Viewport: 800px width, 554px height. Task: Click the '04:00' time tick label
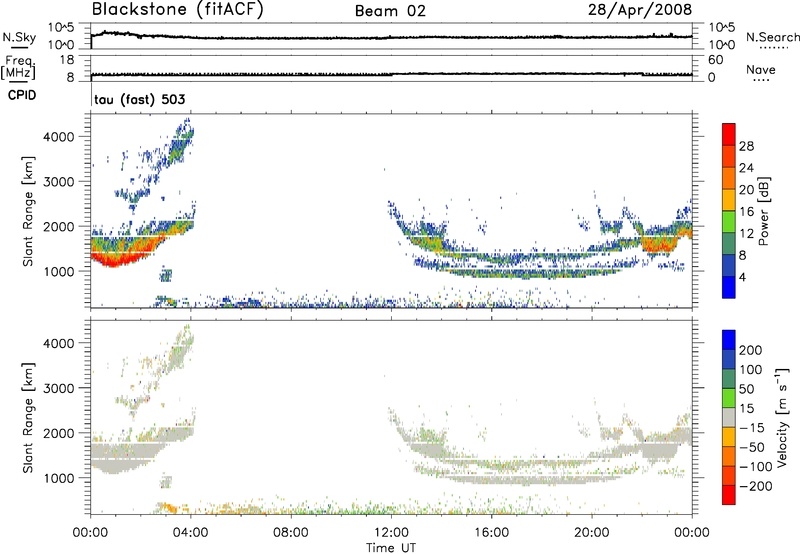[190, 533]
